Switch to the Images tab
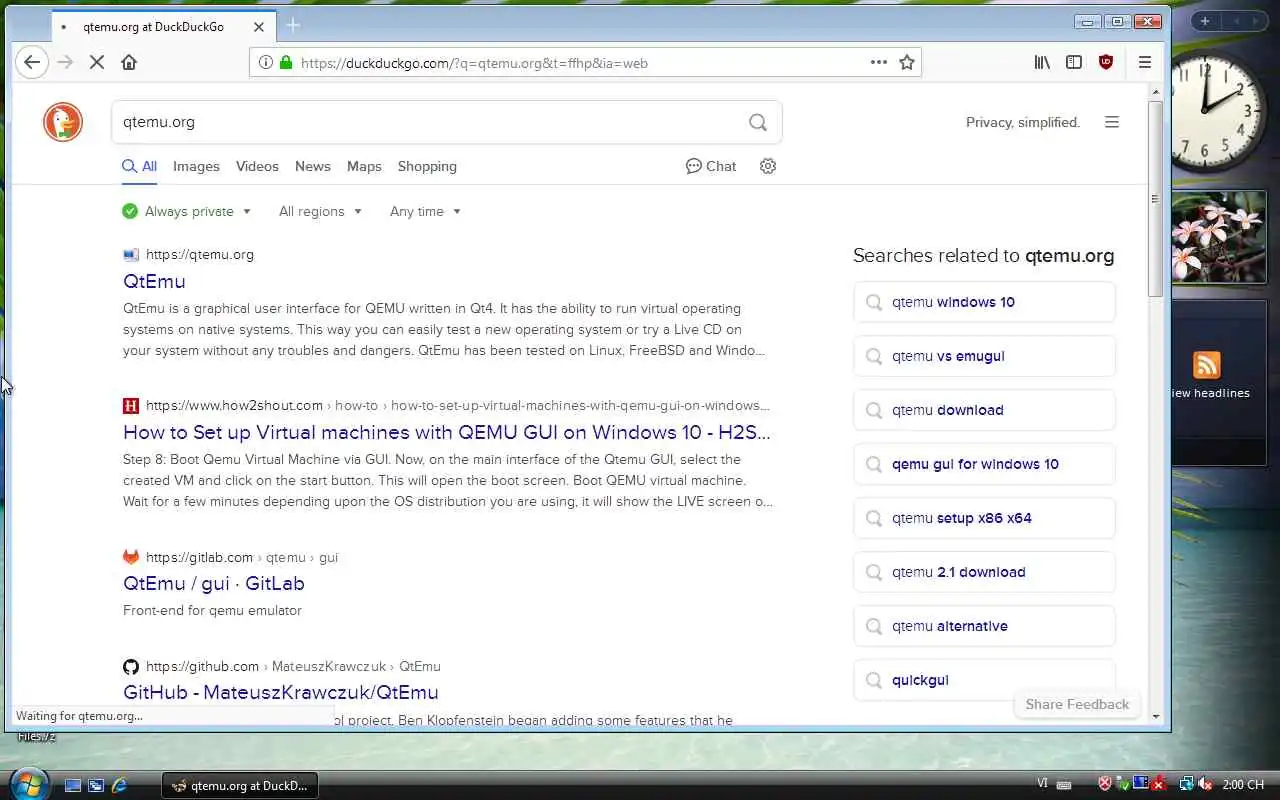This screenshot has width=1280, height=800. point(196,166)
